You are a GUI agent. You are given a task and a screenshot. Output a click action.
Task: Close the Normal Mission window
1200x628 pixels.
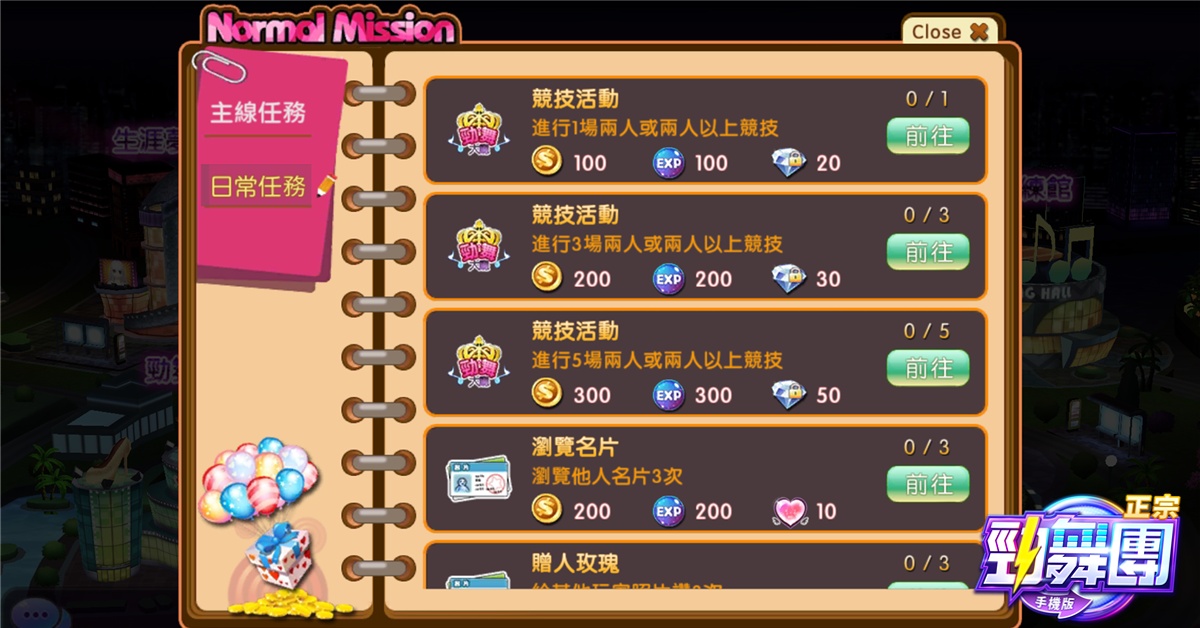tap(950, 31)
